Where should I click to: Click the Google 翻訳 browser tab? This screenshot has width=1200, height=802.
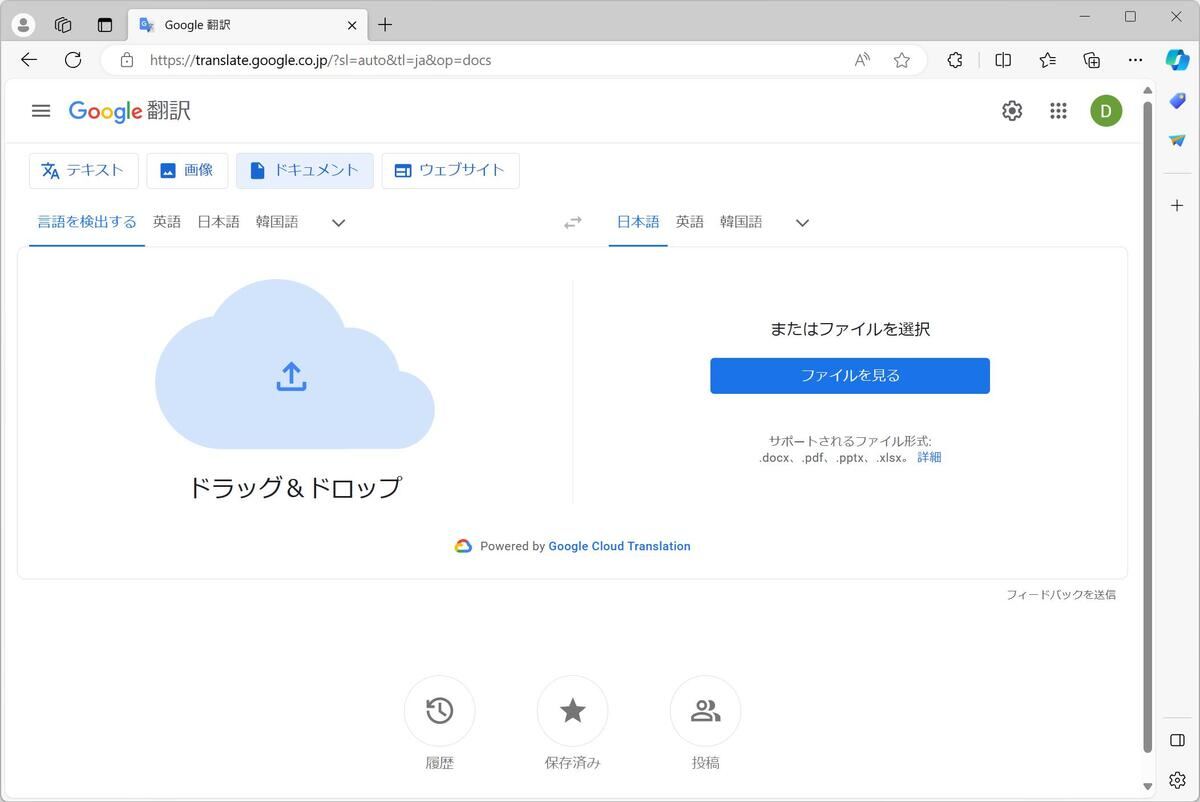pos(248,25)
